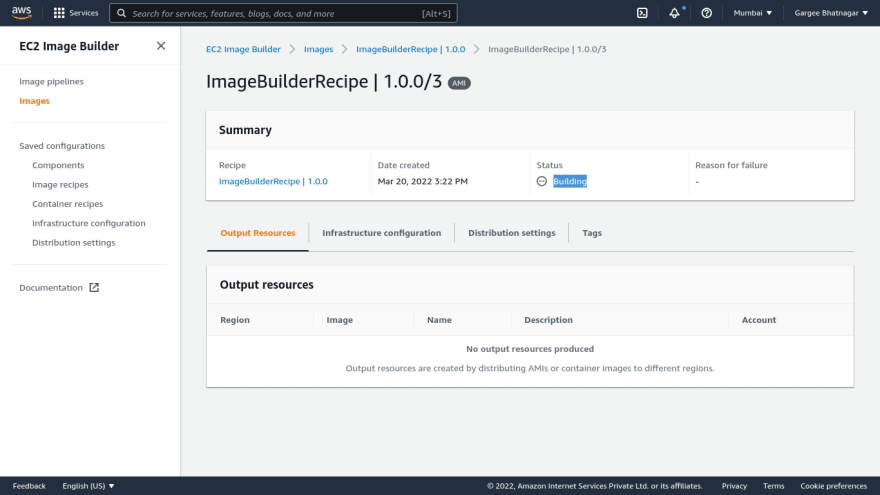Click the Region column header

(x=235, y=320)
